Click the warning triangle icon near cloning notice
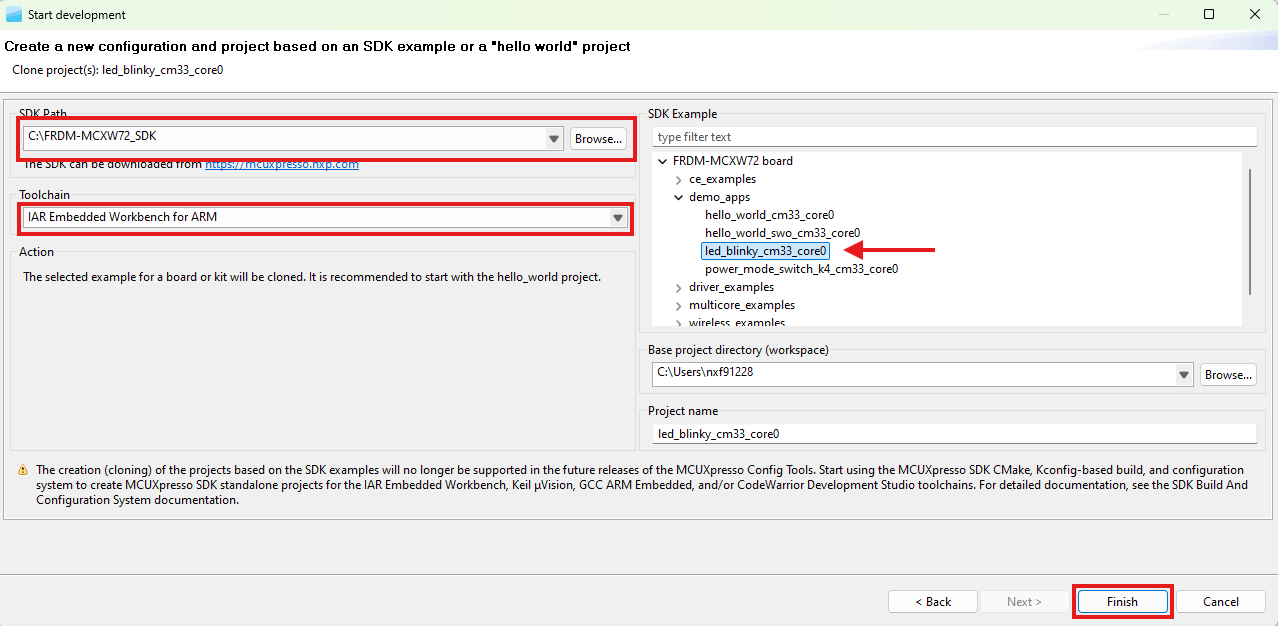 pos(21,469)
